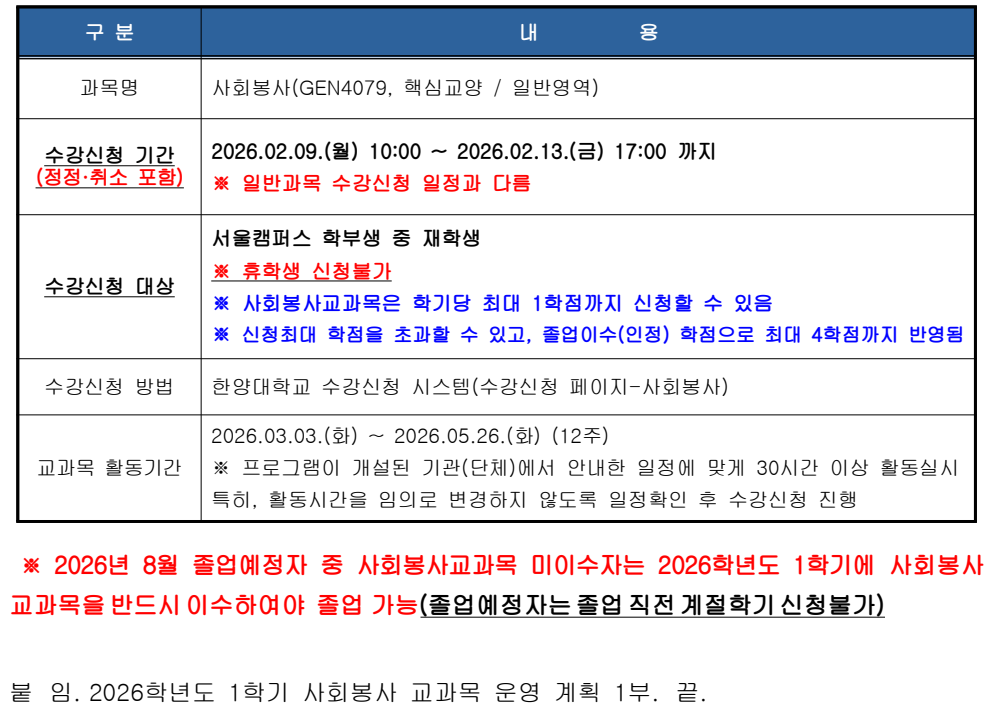991x712 pixels.
Task: Click the activity period '2026.03.03.(화) ~ 2026.05.26.(화) (12주)'
Action: (x=409, y=437)
